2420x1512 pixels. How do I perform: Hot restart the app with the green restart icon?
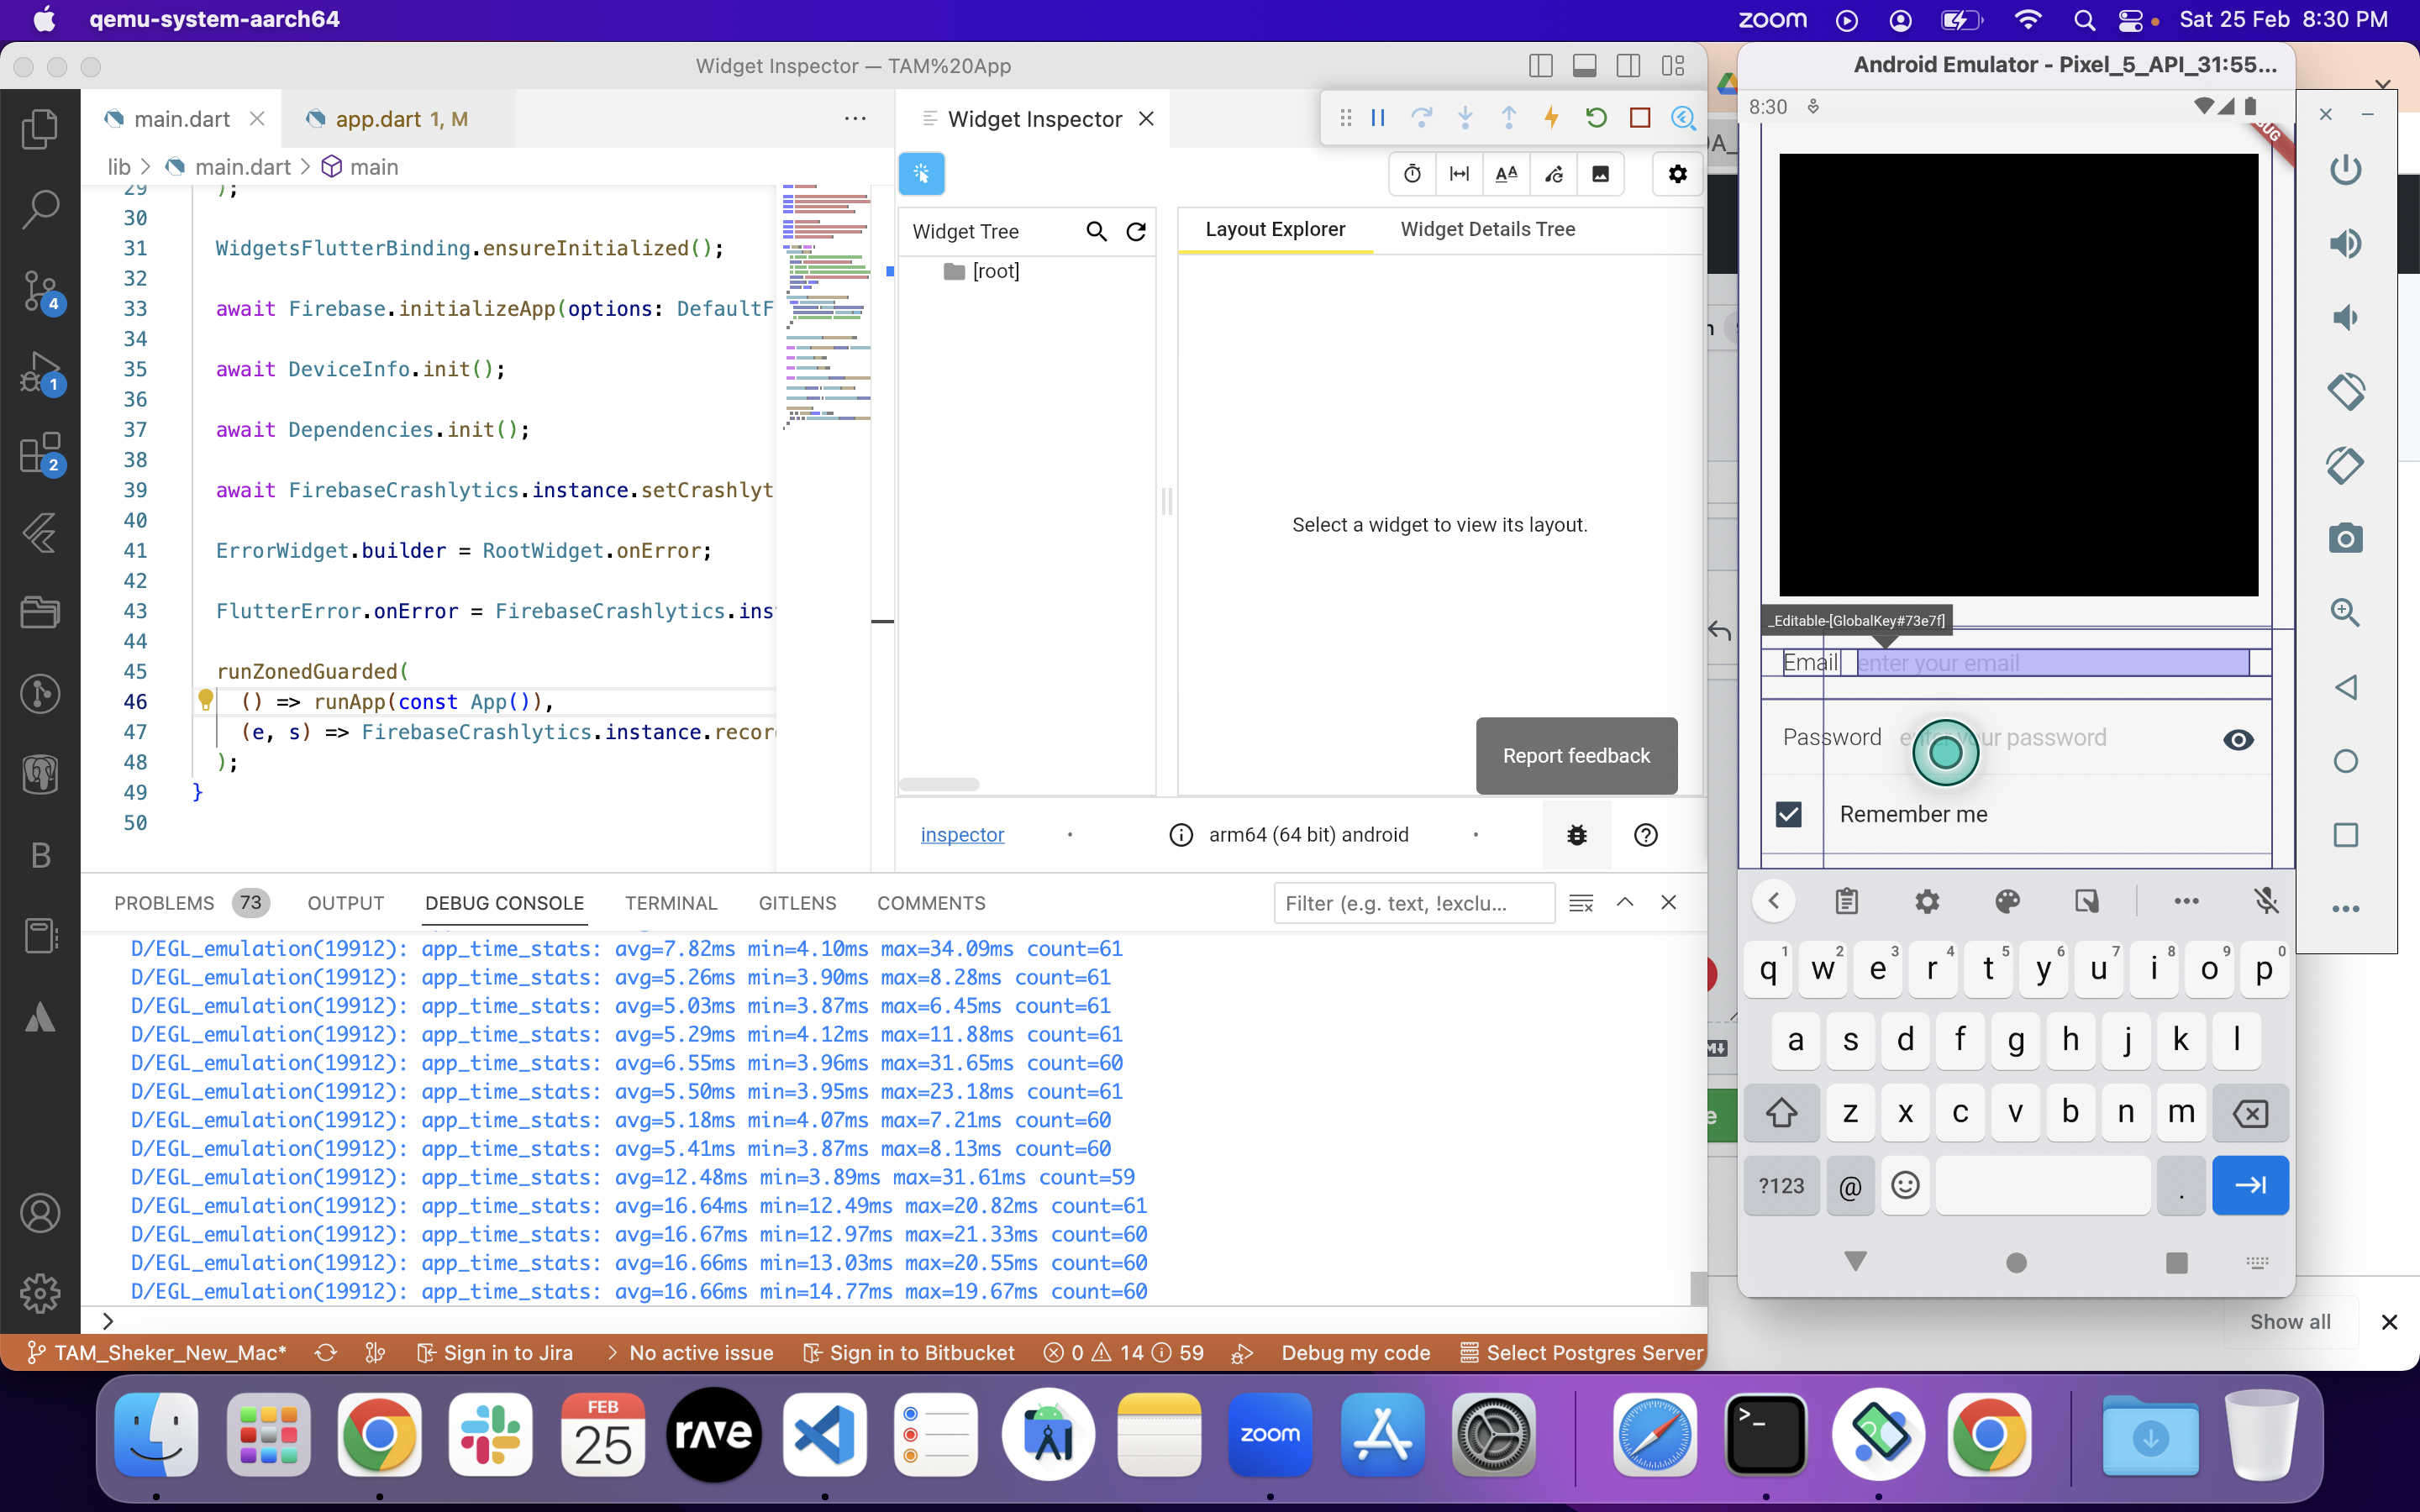(x=1595, y=117)
